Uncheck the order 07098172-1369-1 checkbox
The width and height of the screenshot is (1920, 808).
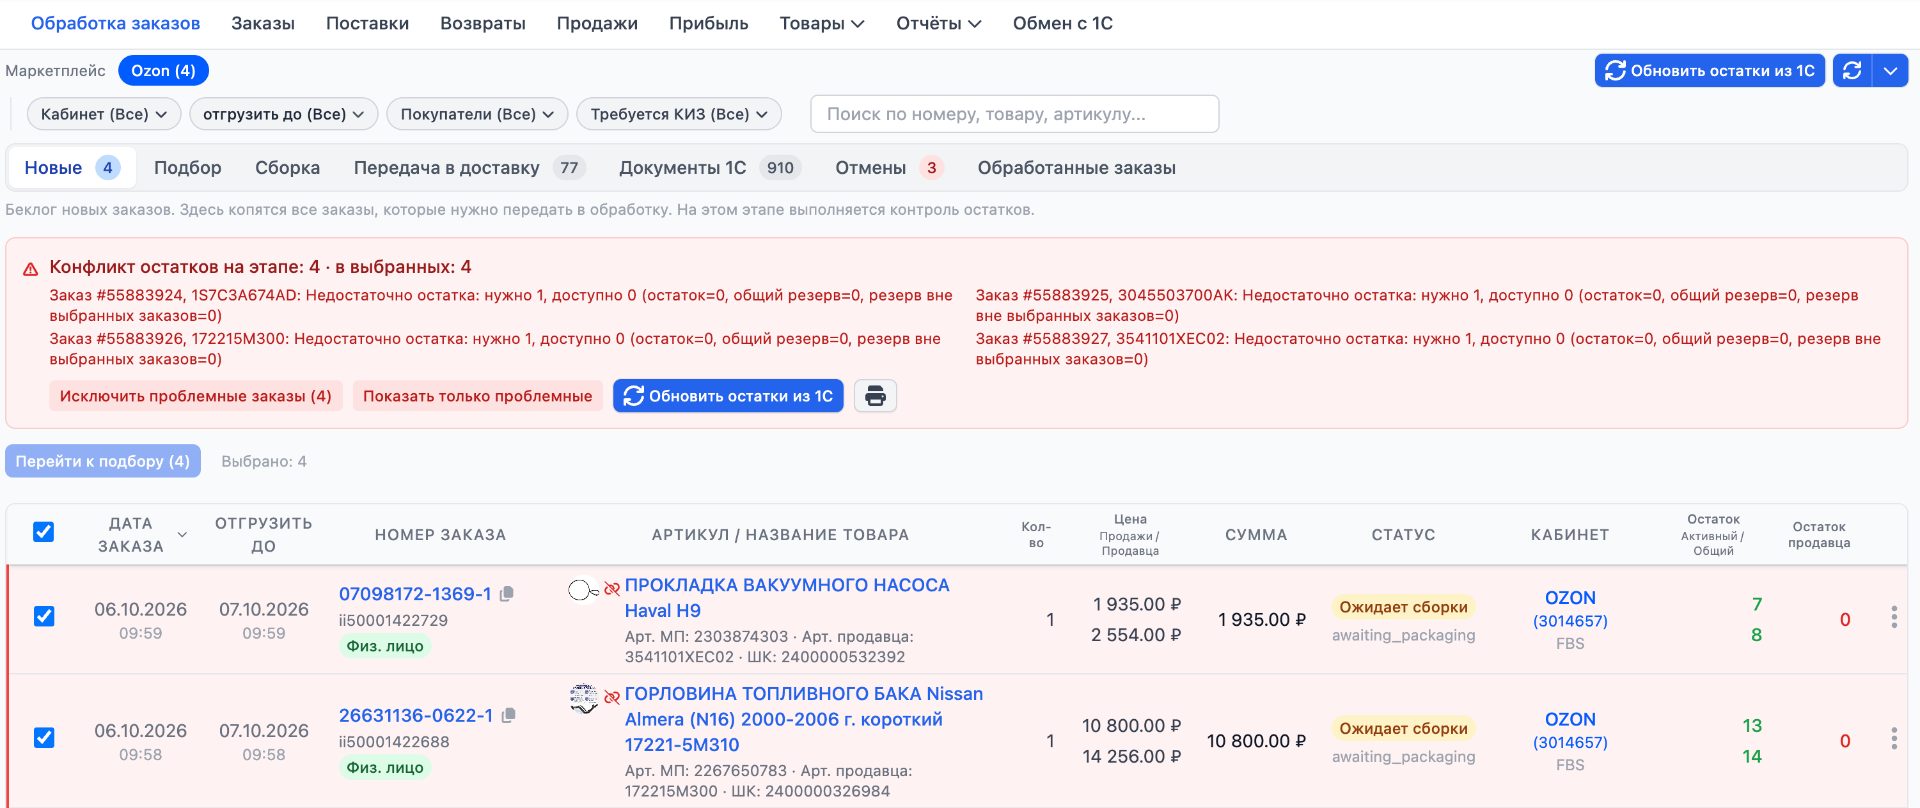pos(44,616)
